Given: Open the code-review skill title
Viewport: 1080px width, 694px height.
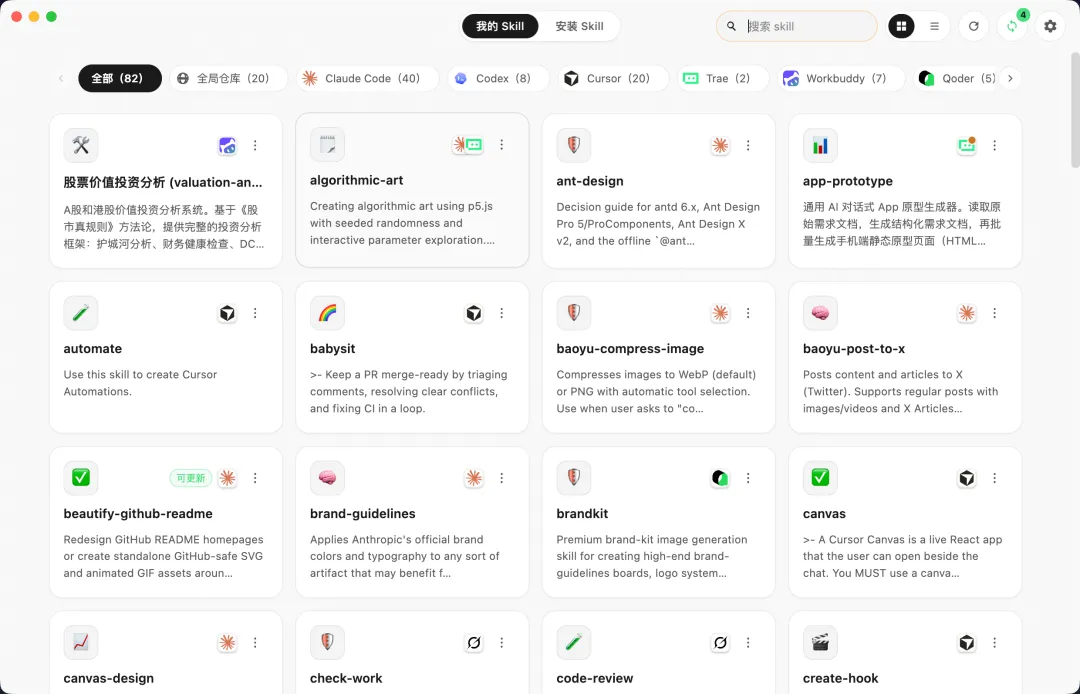Looking at the screenshot, I should click(x=594, y=678).
